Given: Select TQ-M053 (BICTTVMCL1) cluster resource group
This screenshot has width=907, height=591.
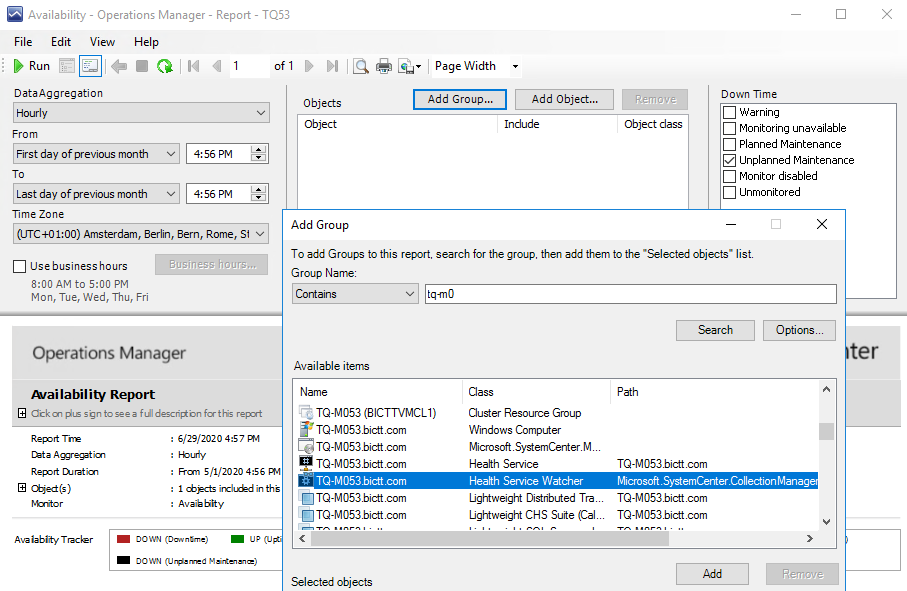Looking at the screenshot, I should 376,413.
